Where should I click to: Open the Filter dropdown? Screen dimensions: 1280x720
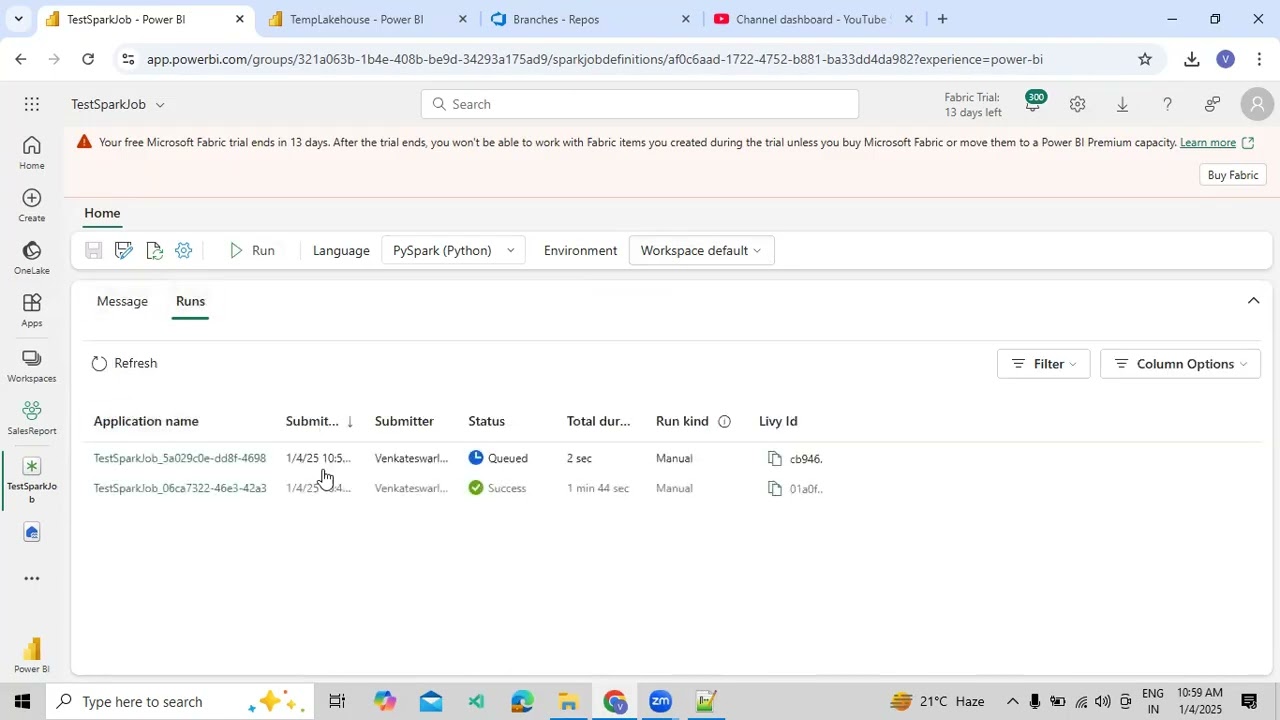point(1043,364)
